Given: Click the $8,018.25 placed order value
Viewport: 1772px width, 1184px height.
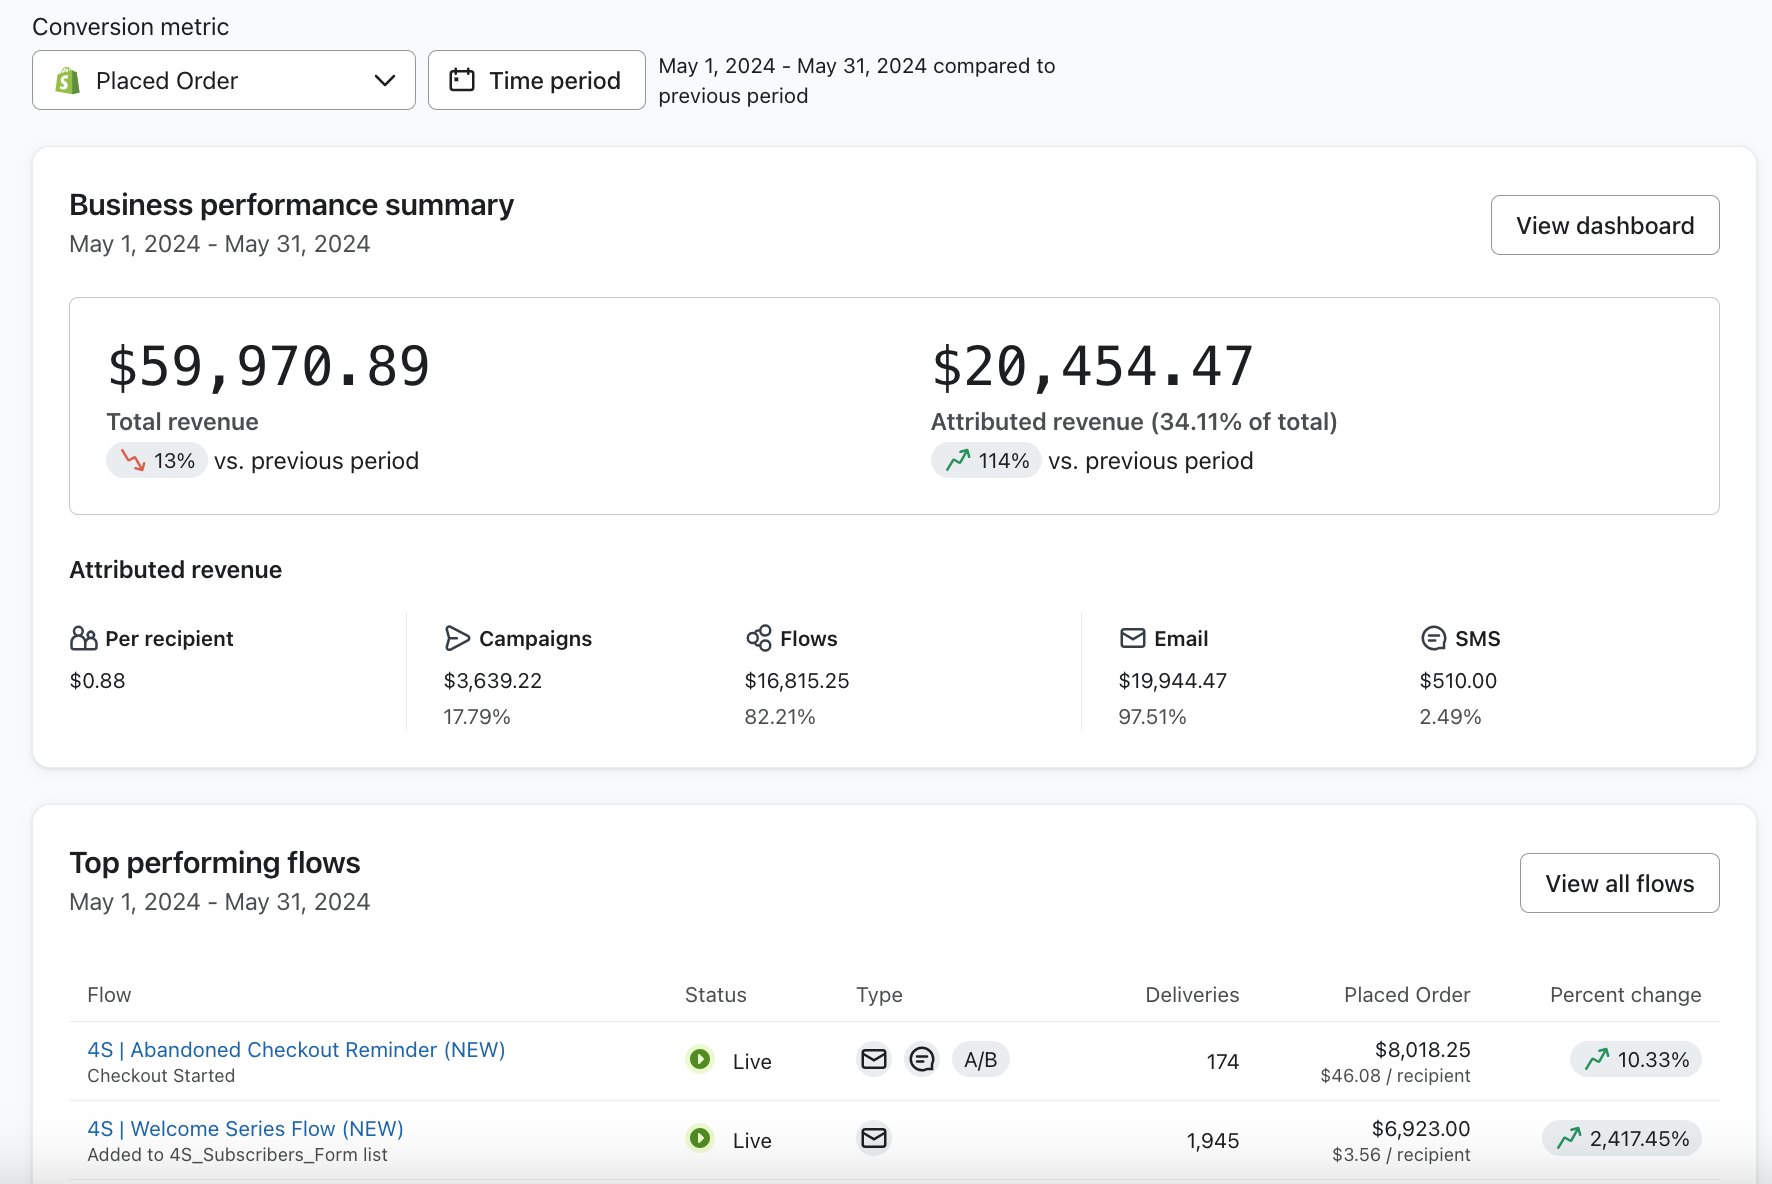Looking at the screenshot, I should (1422, 1050).
